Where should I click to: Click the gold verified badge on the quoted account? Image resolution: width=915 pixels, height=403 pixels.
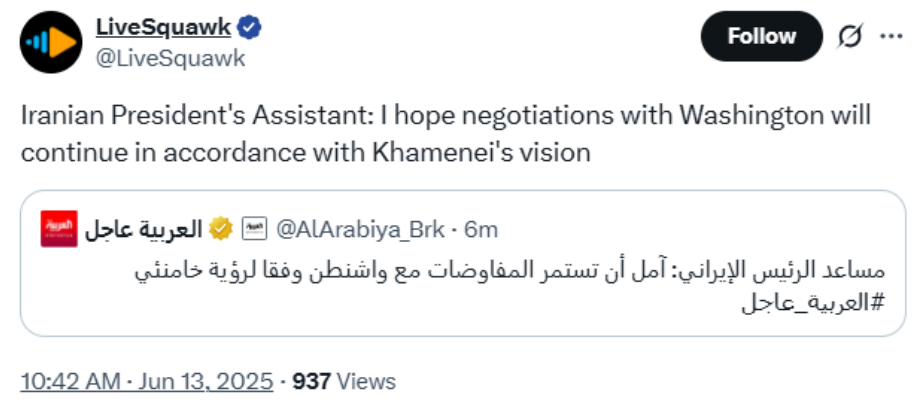(x=221, y=229)
